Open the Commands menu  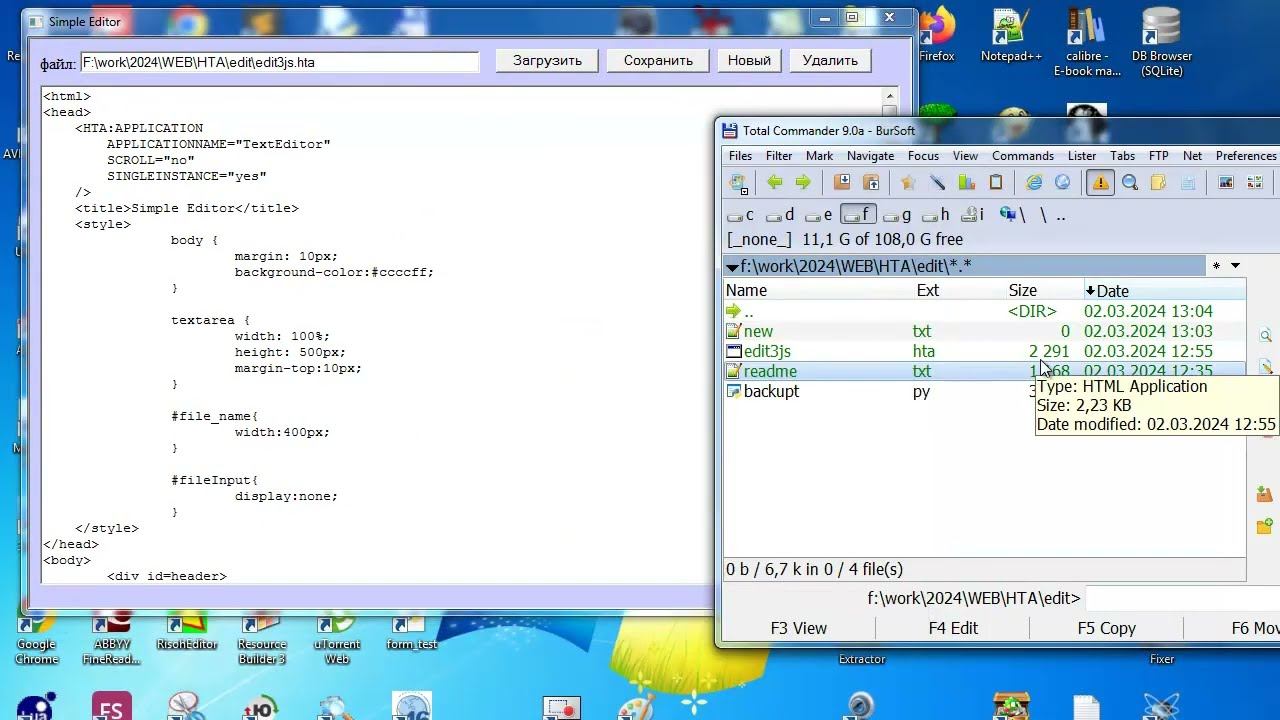[1023, 156]
